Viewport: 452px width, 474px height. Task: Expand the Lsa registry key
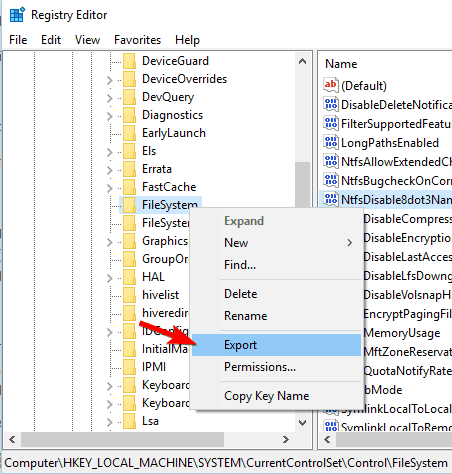click(110, 422)
